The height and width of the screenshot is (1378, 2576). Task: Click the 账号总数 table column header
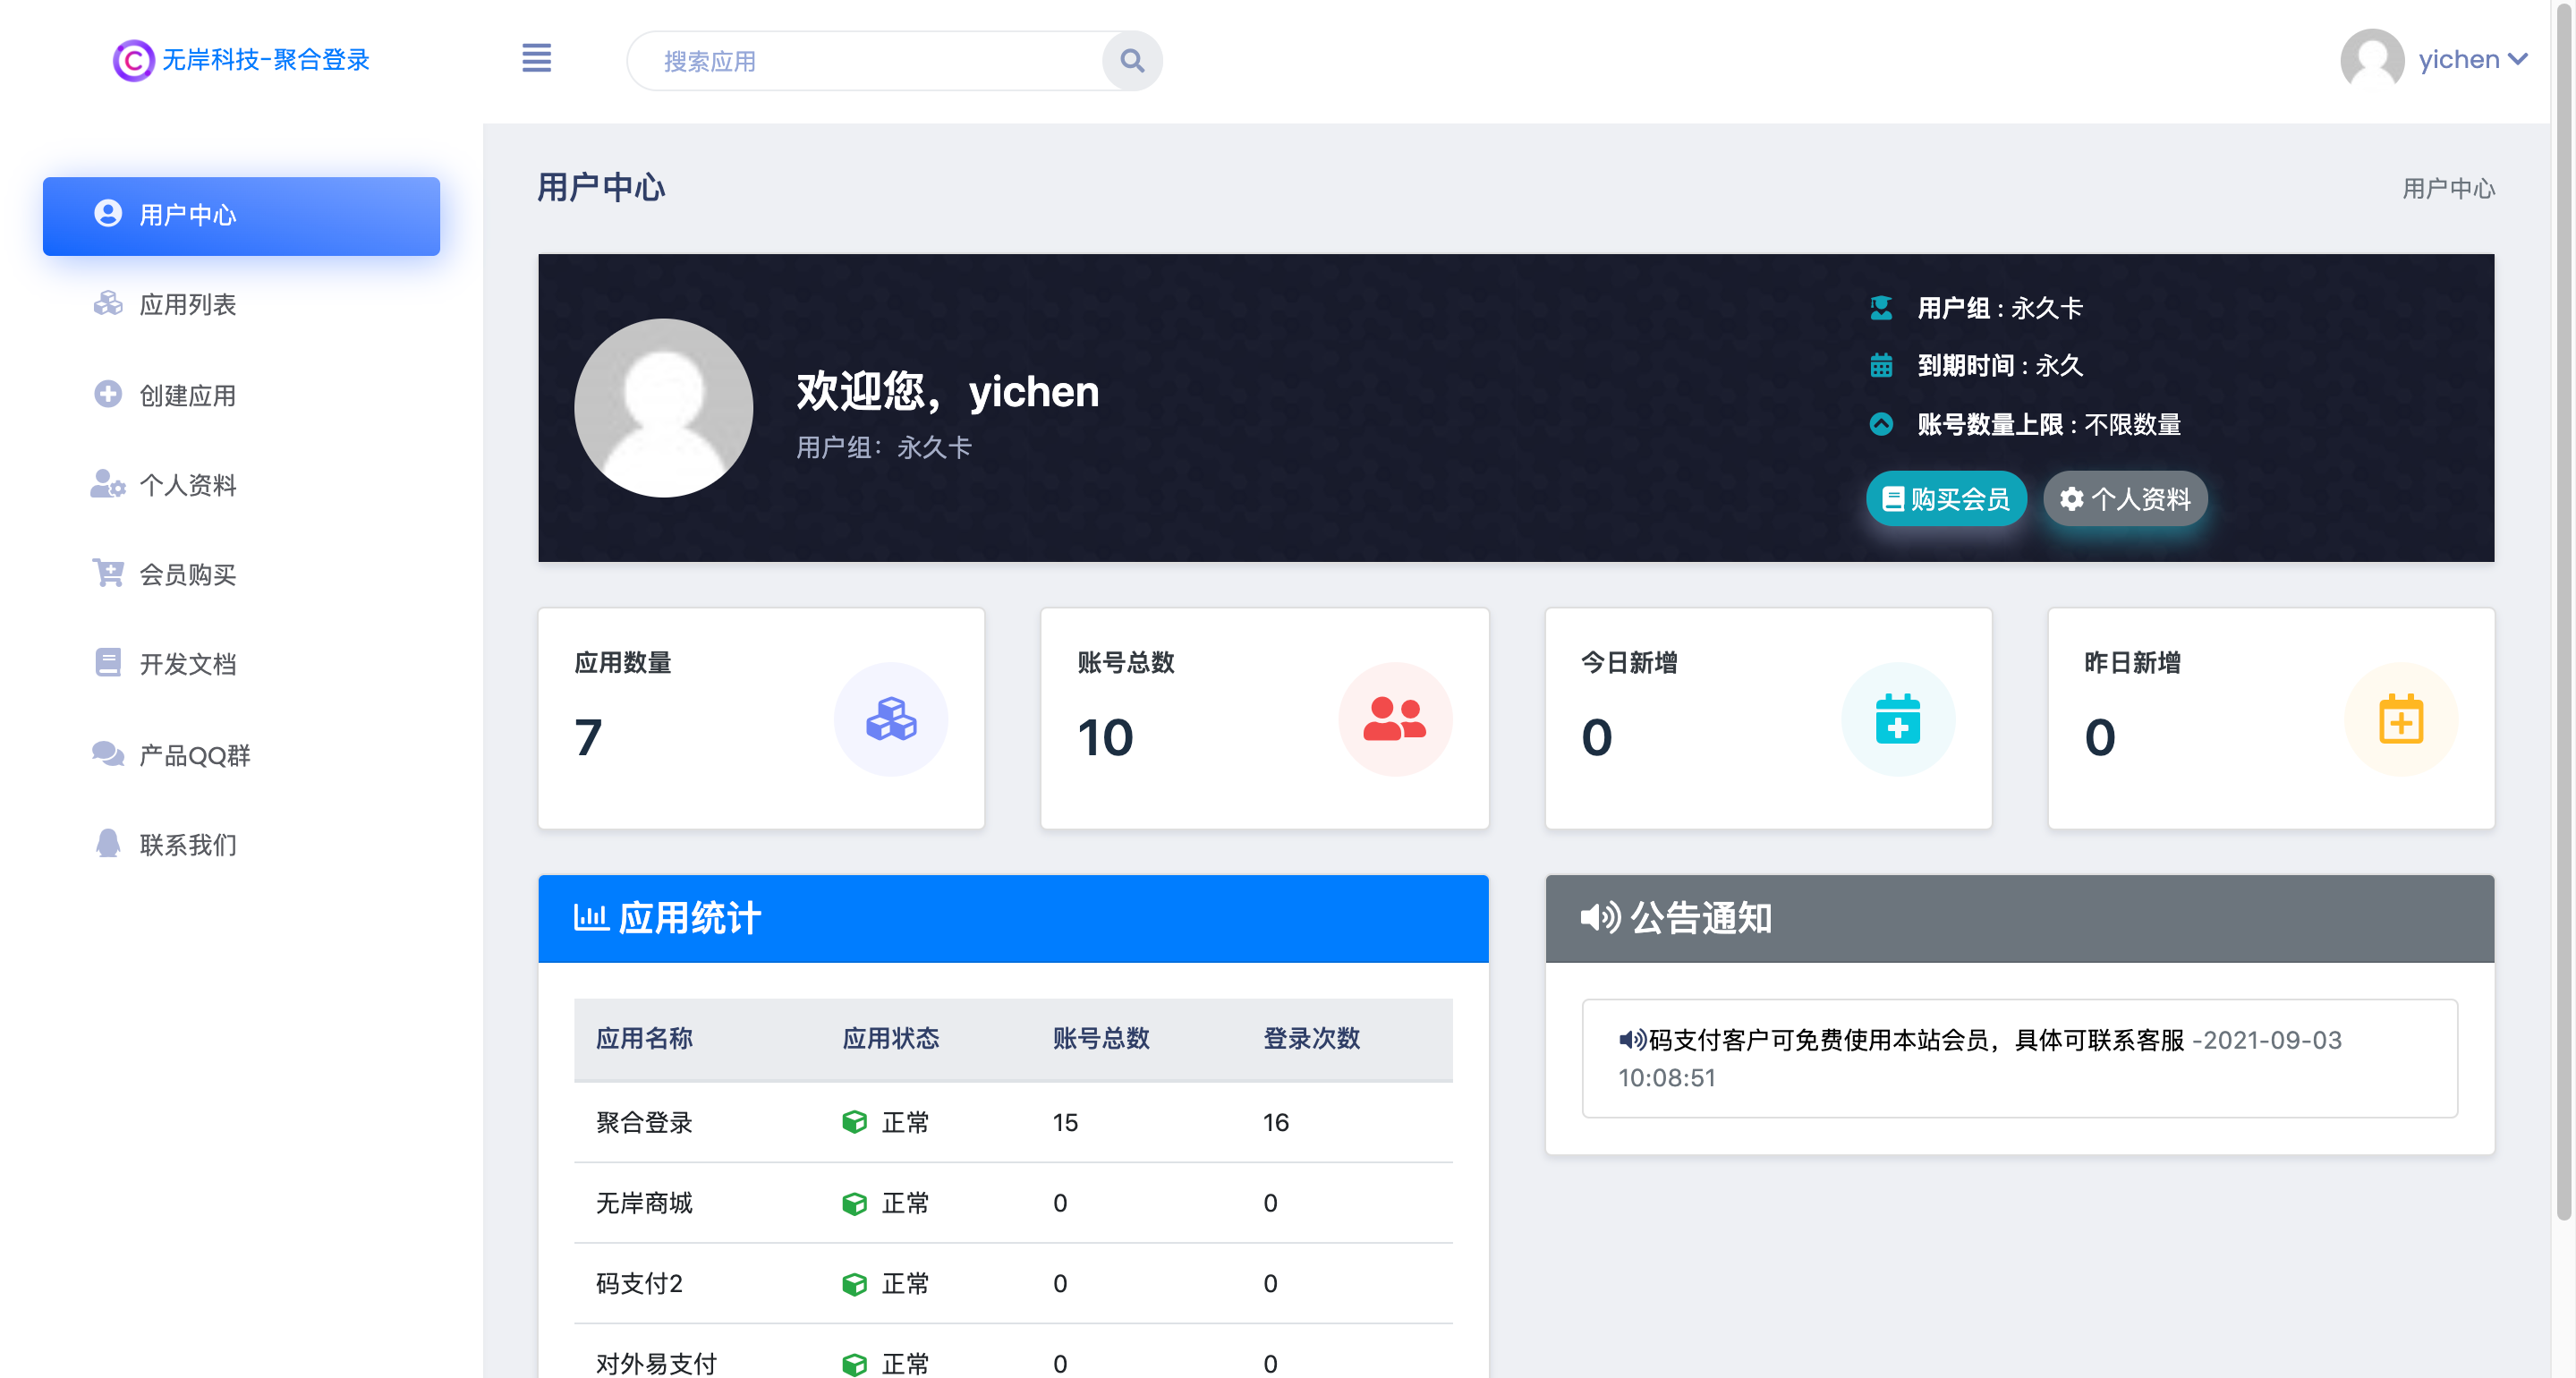pyautogui.click(x=1101, y=1038)
